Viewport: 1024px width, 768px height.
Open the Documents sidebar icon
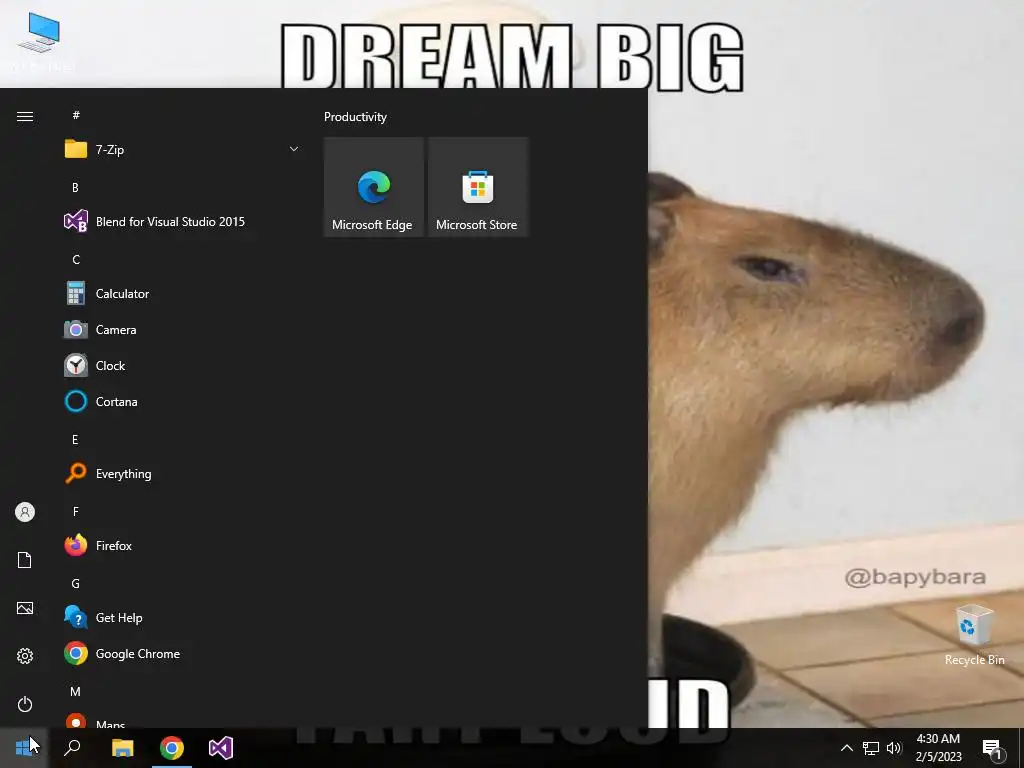25,560
